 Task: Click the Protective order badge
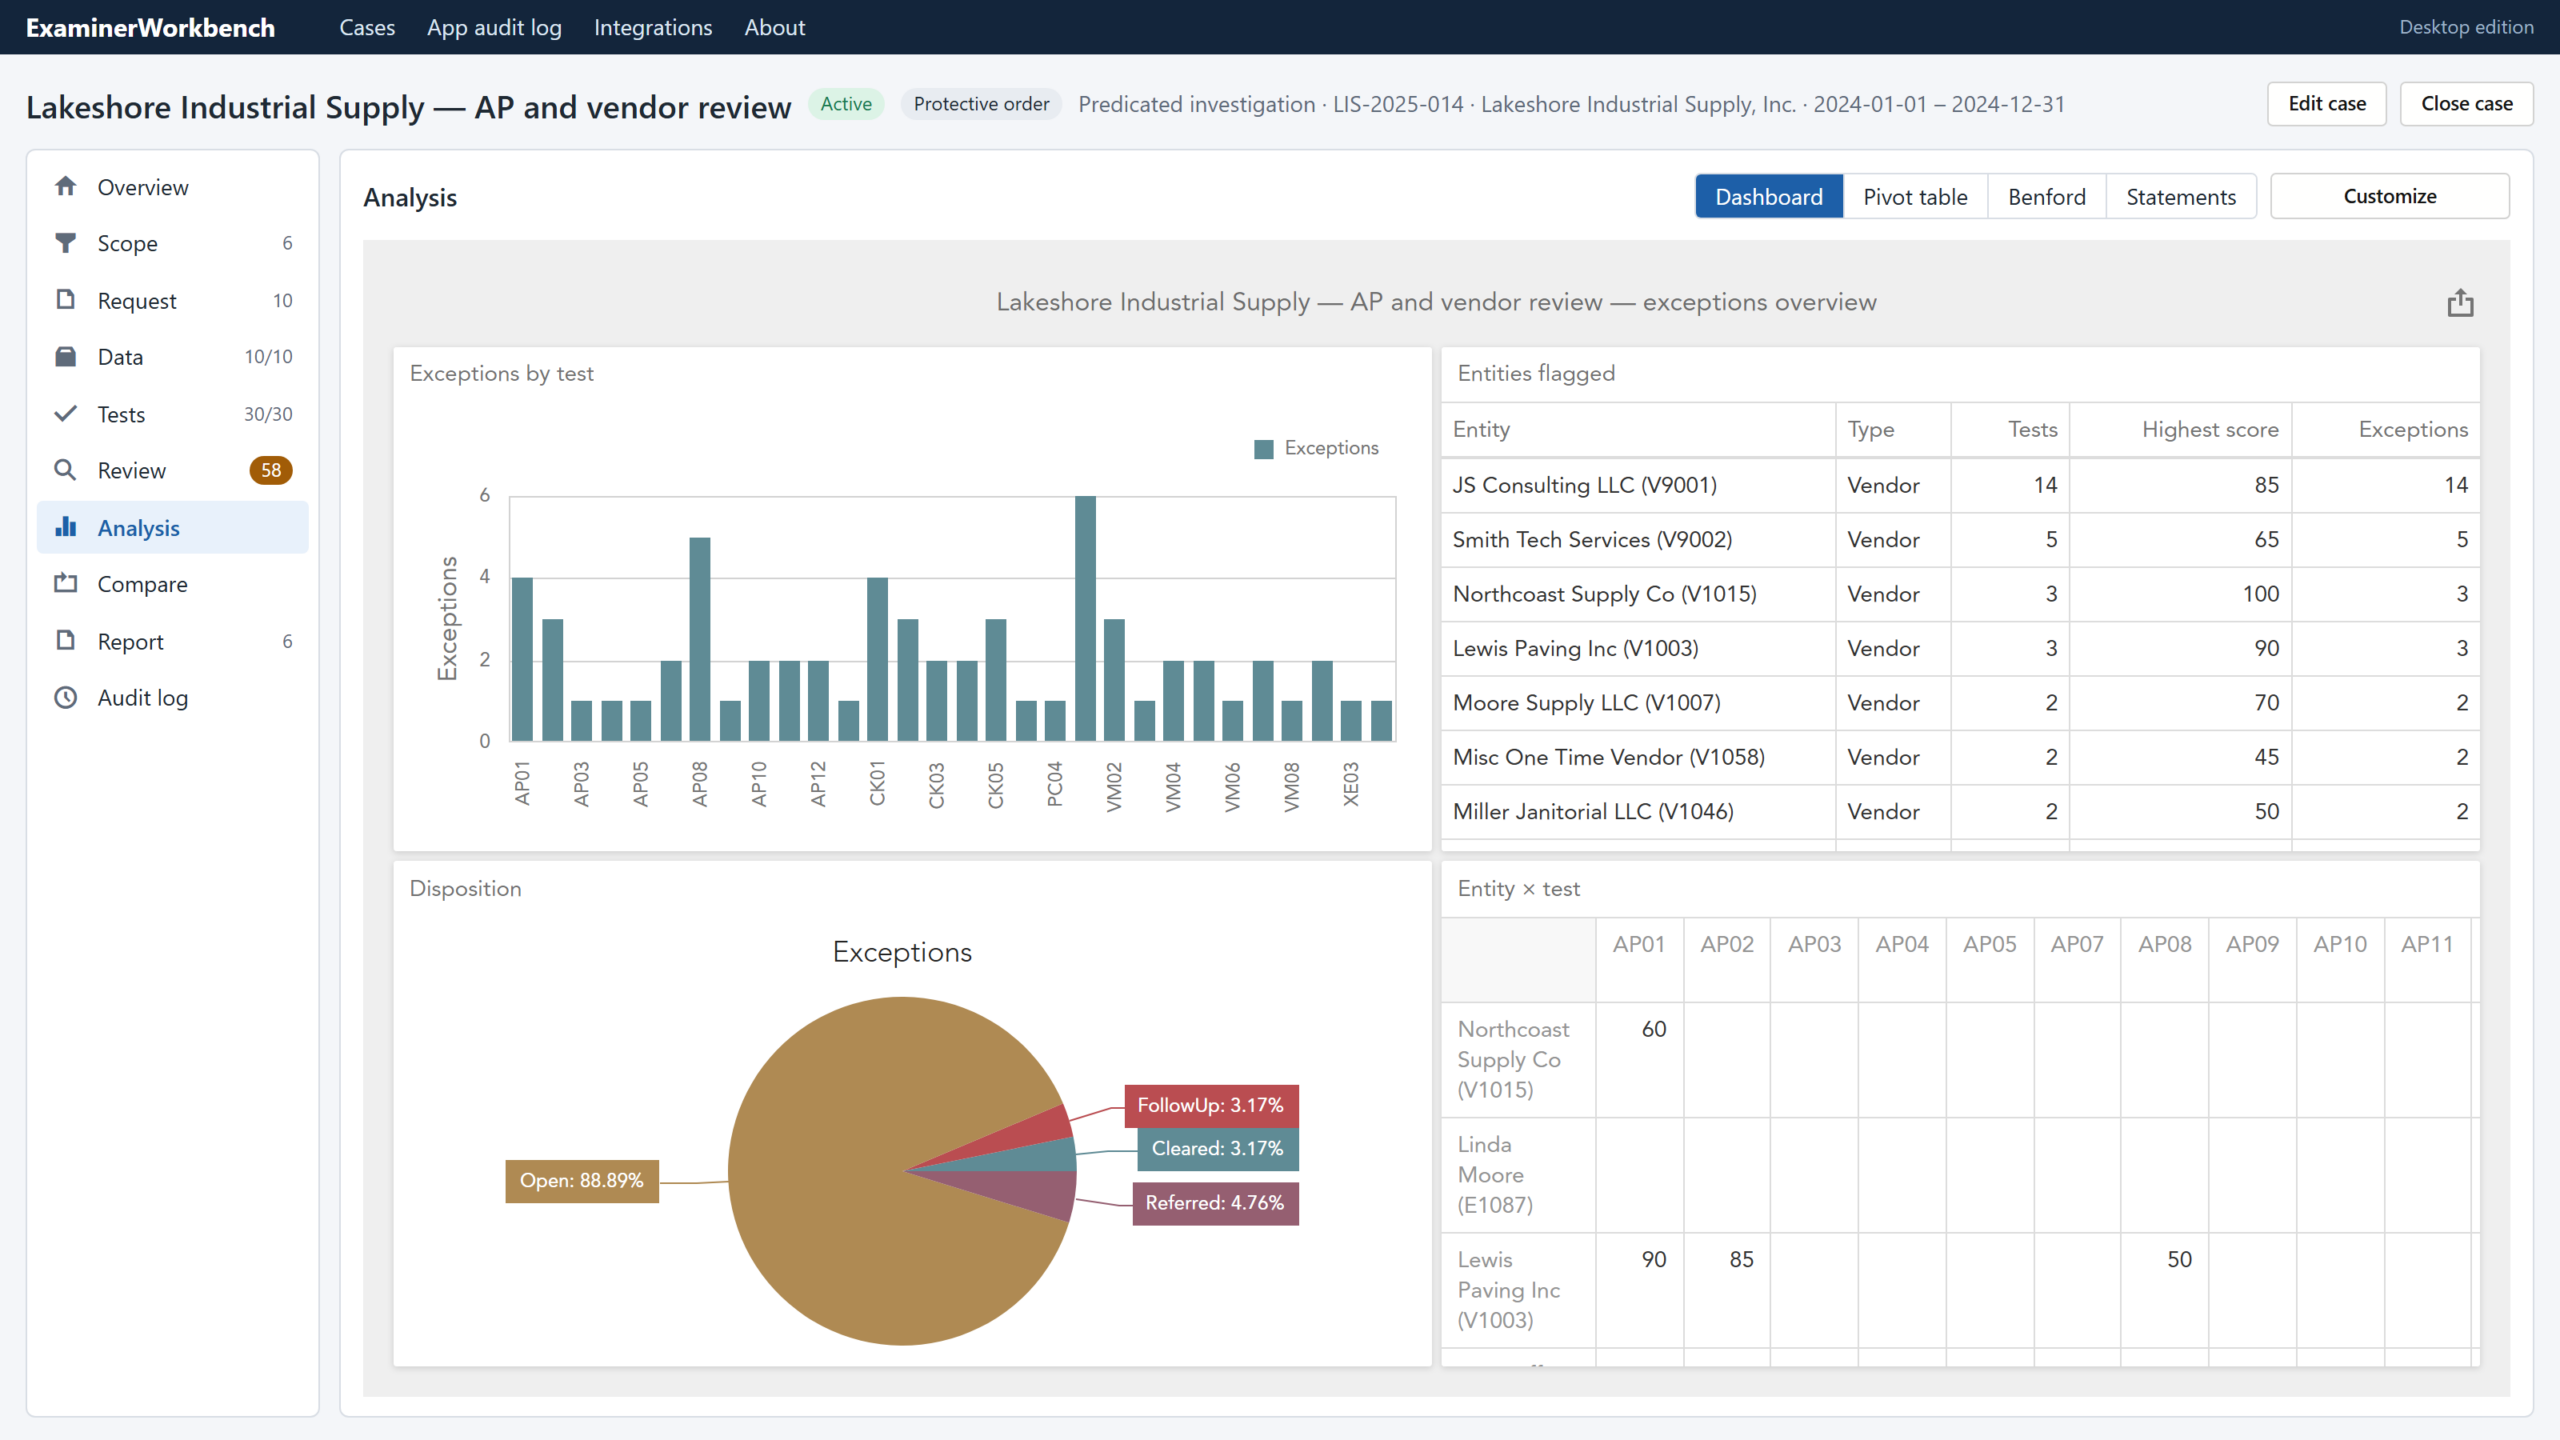click(981, 104)
